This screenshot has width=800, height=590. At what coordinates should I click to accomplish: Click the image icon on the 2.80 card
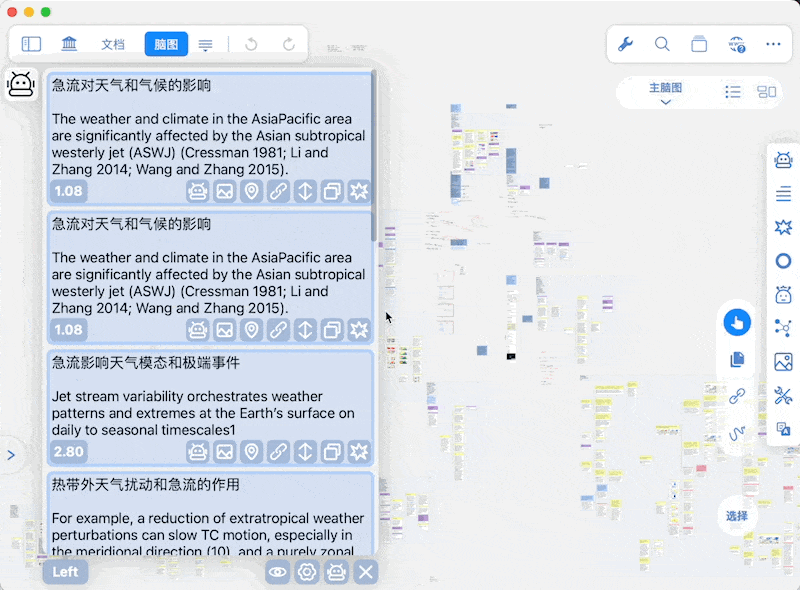(224, 452)
